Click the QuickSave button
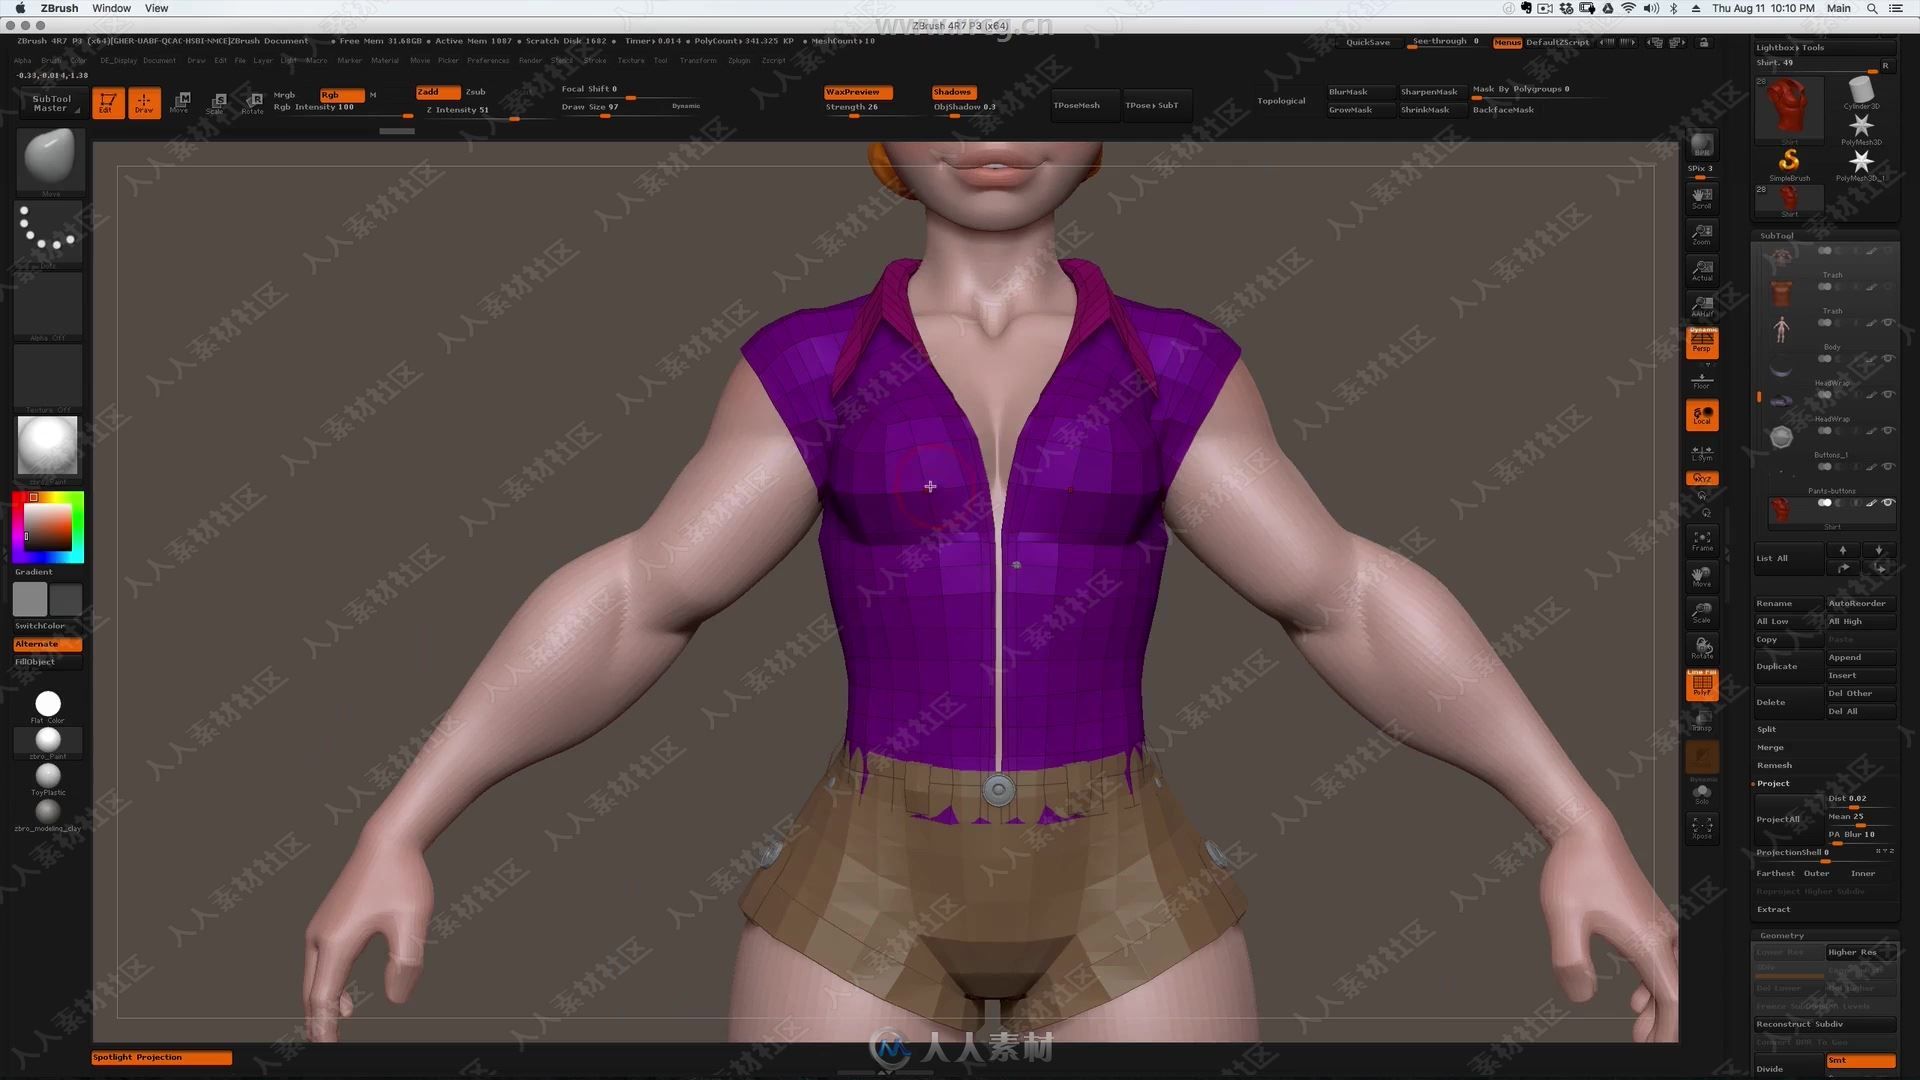The height and width of the screenshot is (1080, 1920). [x=1367, y=42]
